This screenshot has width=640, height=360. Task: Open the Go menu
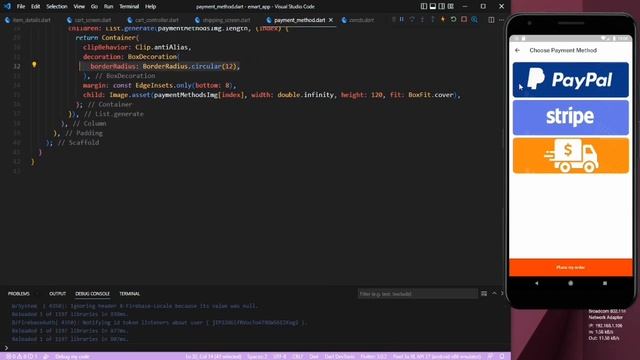pyautogui.click(x=94, y=7)
